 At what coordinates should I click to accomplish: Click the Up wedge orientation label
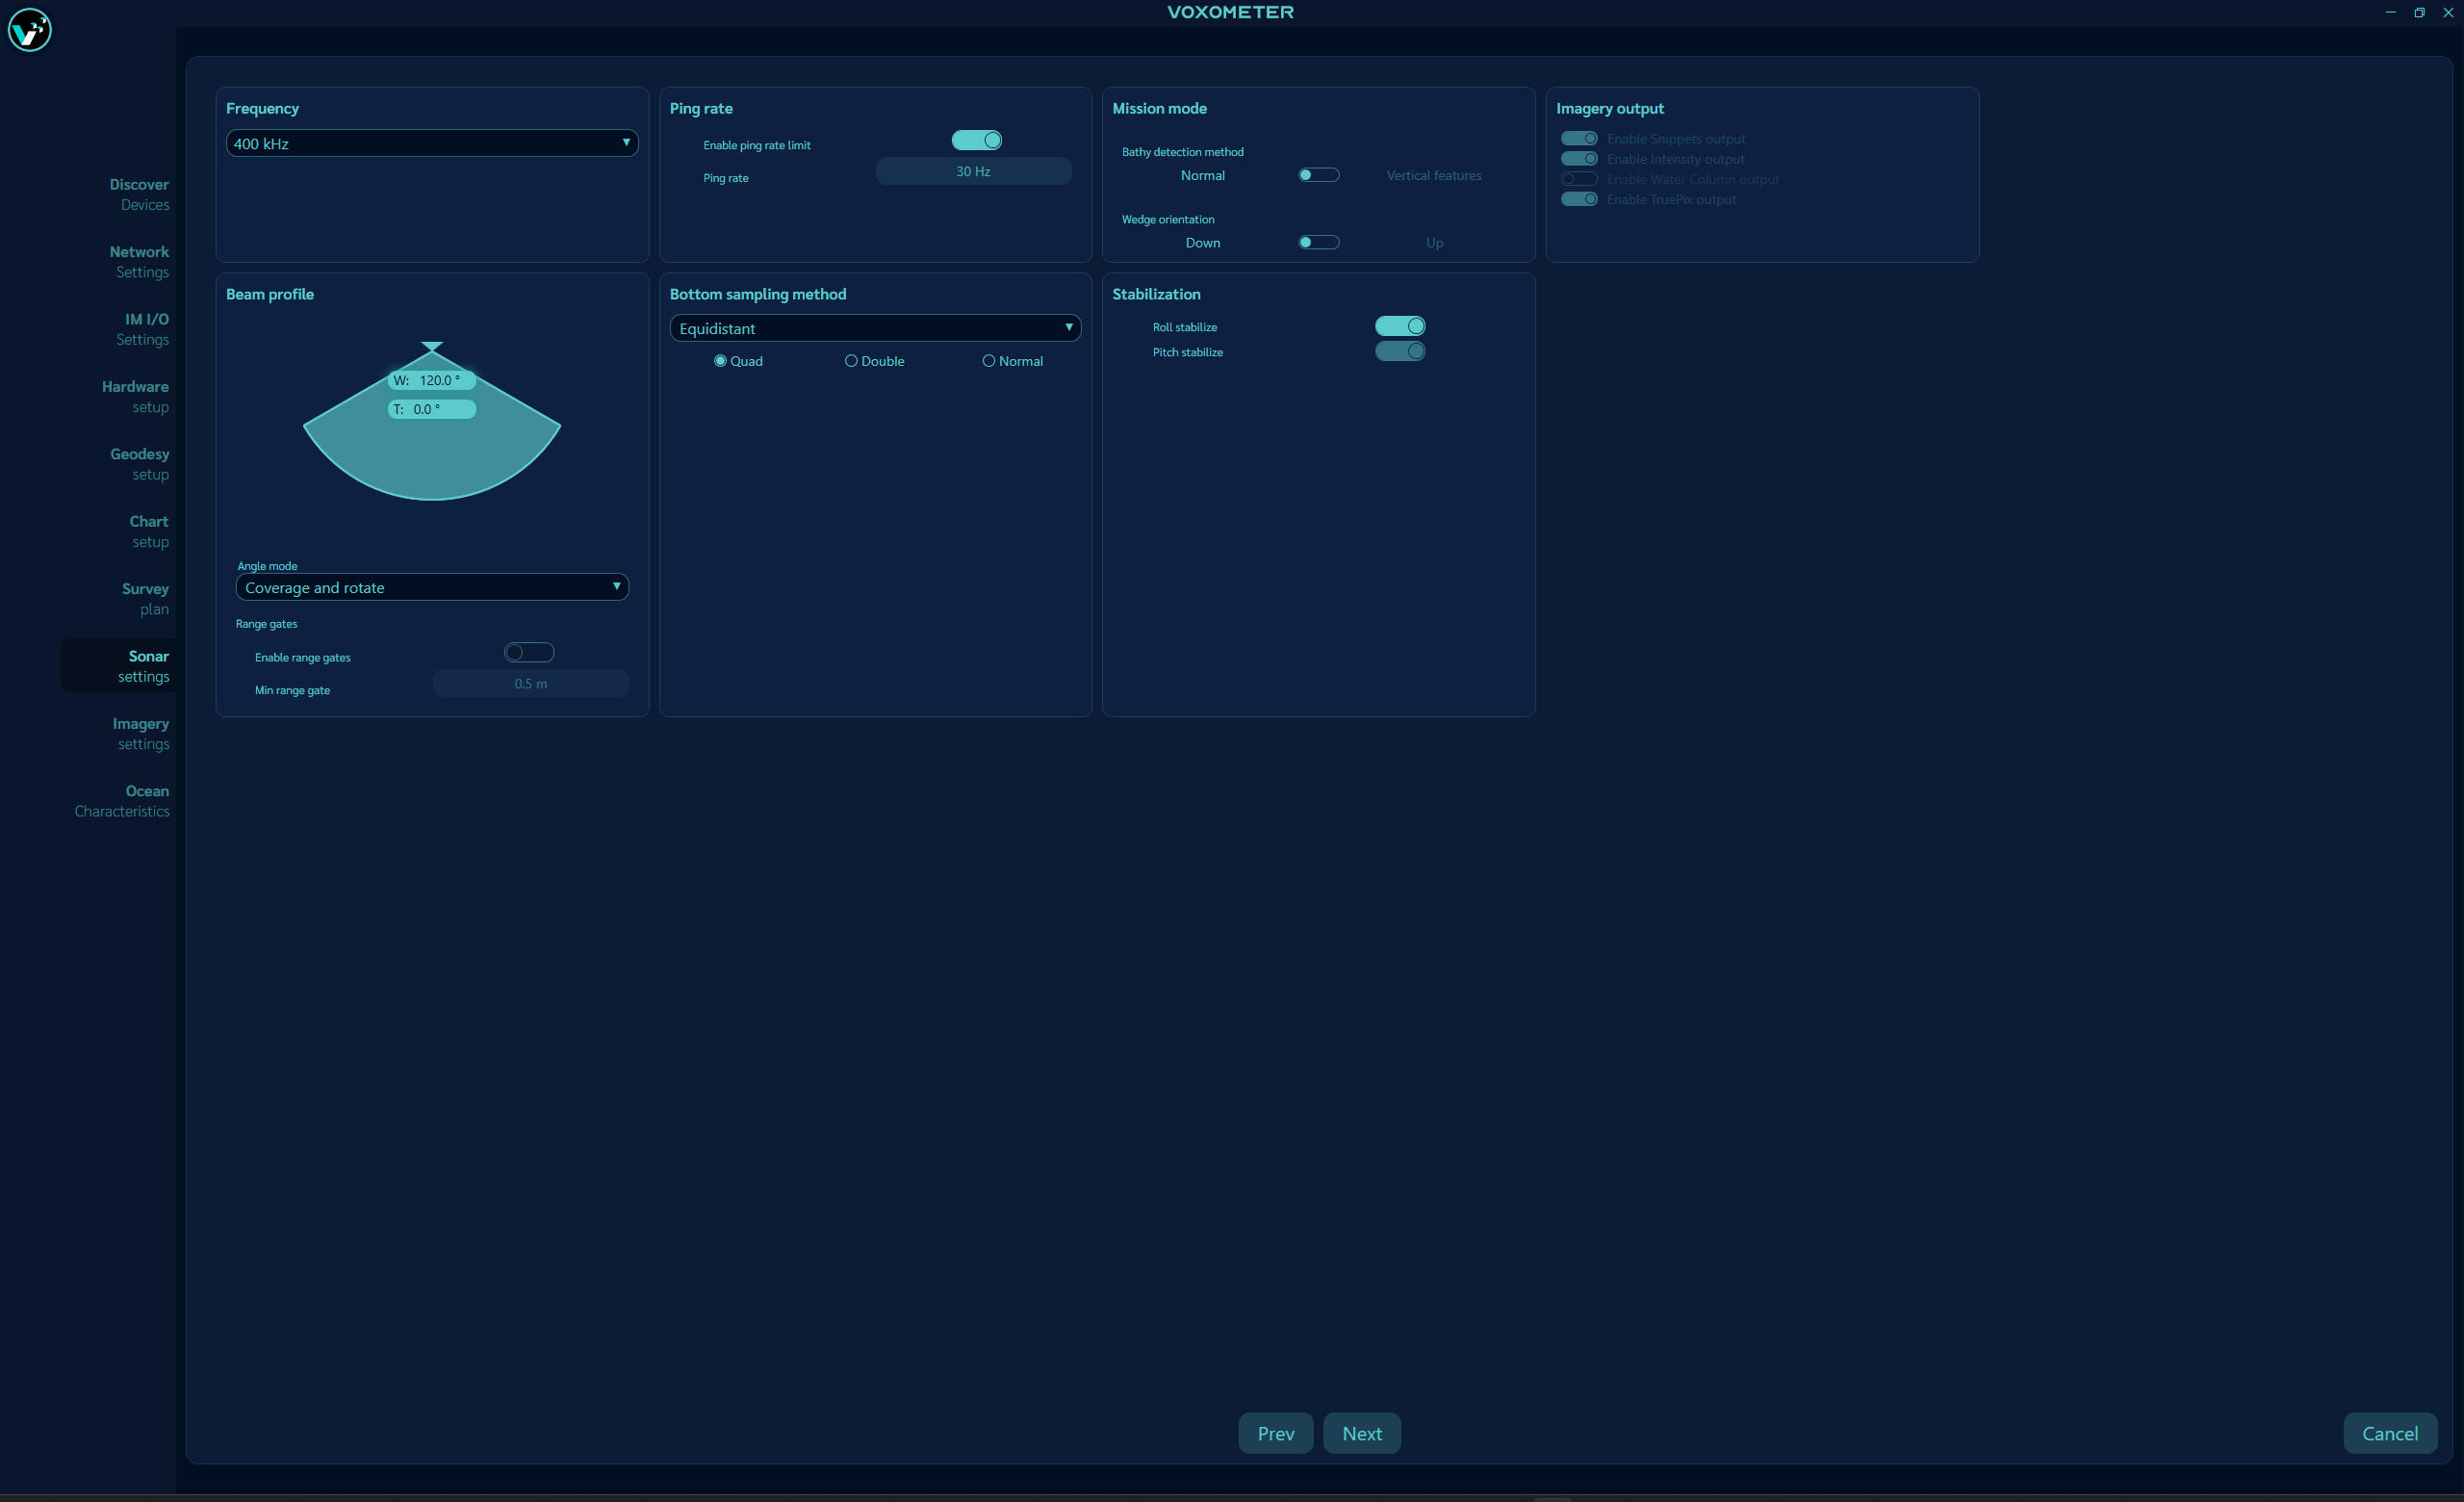(x=1434, y=243)
